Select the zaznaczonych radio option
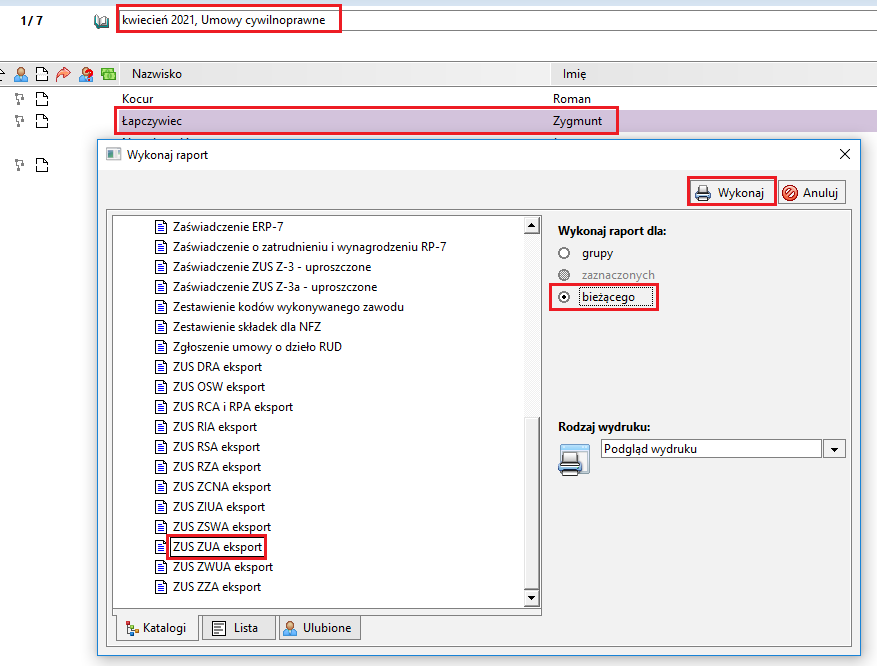The width and height of the screenshot is (877, 666). pos(564,275)
